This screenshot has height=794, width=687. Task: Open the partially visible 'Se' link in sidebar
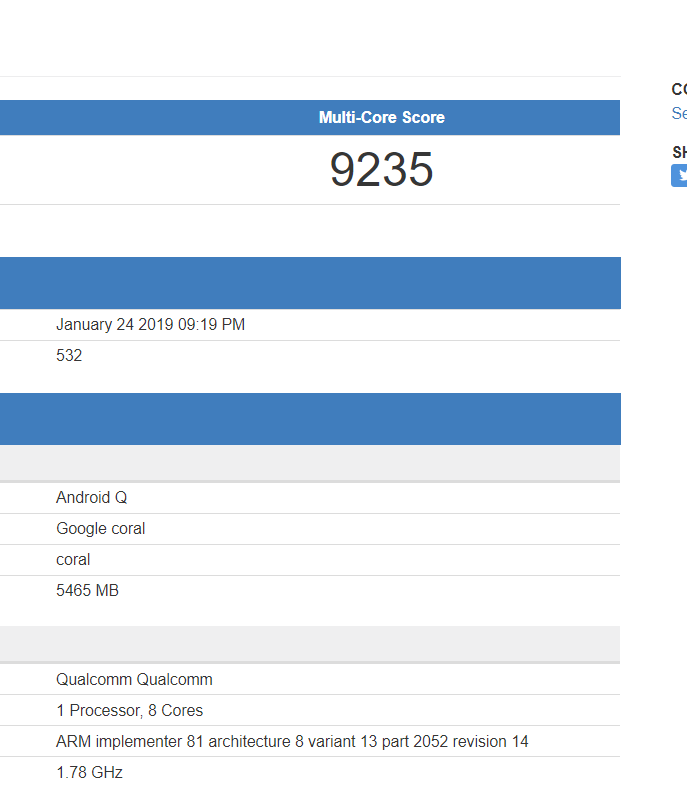679,114
